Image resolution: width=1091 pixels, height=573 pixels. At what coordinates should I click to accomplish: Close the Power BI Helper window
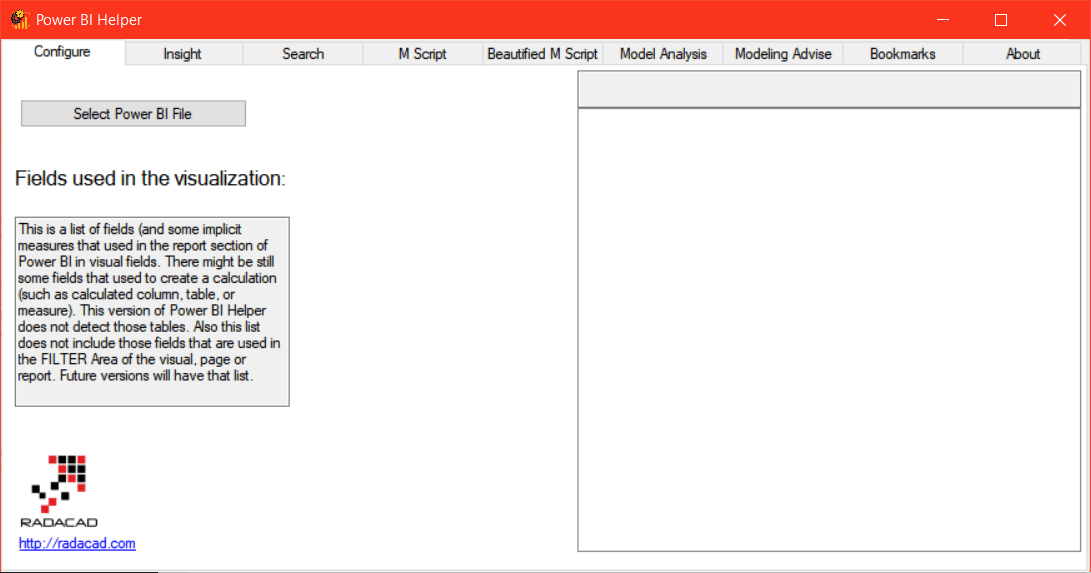coord(1060,19)
